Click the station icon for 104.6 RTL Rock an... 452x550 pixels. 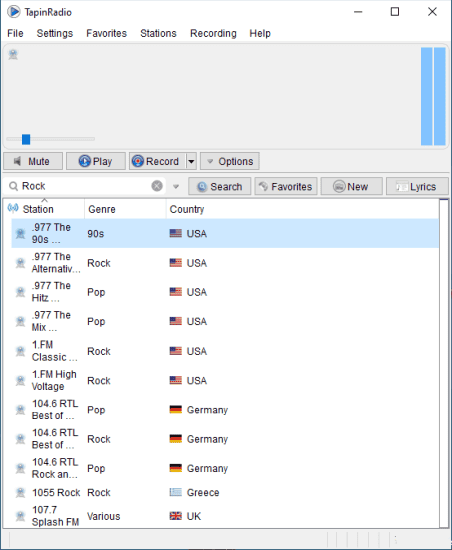(x=20, y=468)
